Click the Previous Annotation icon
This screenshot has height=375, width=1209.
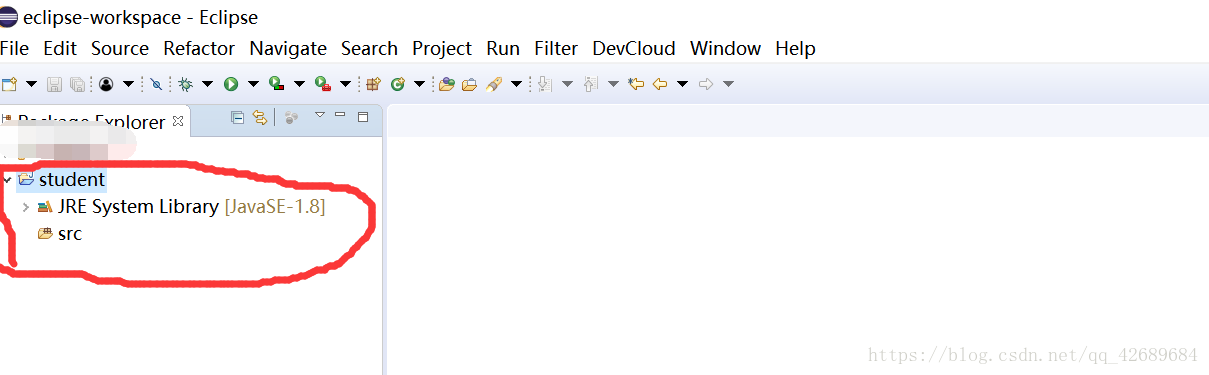click(590, 84)
